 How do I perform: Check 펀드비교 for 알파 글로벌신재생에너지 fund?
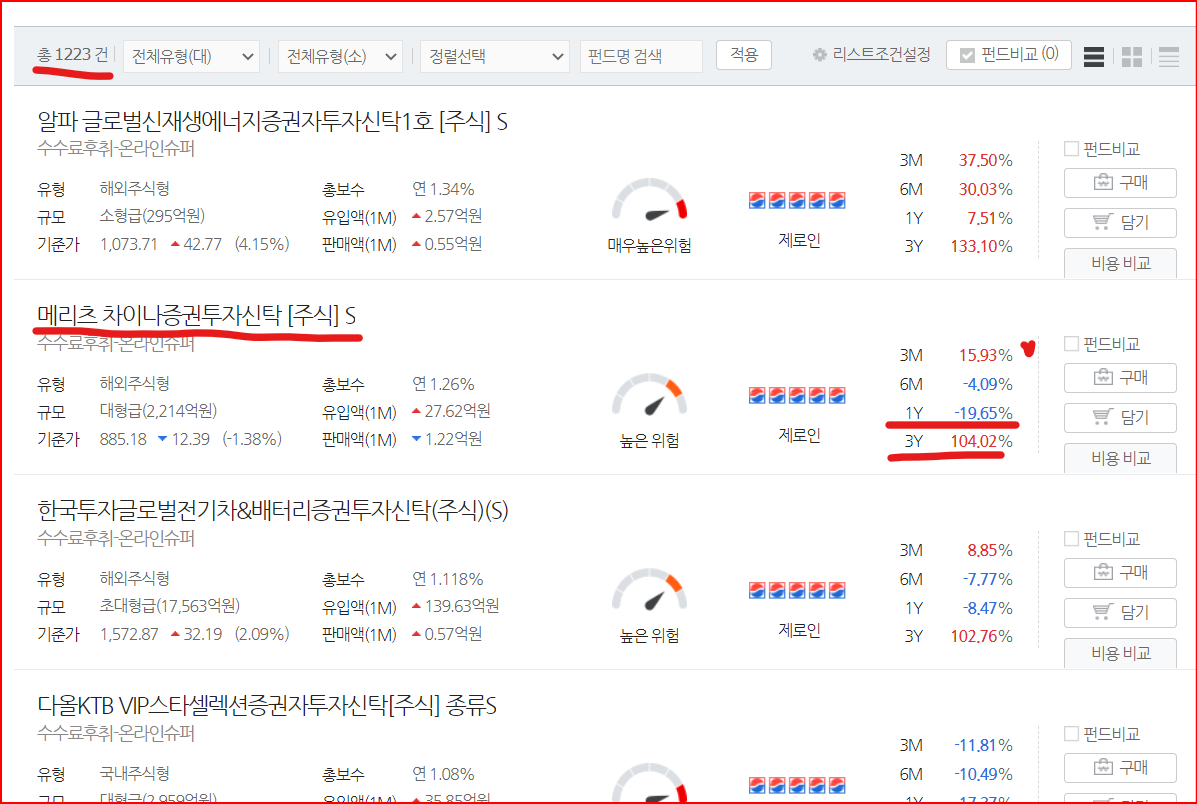(x=1071, y=149)
